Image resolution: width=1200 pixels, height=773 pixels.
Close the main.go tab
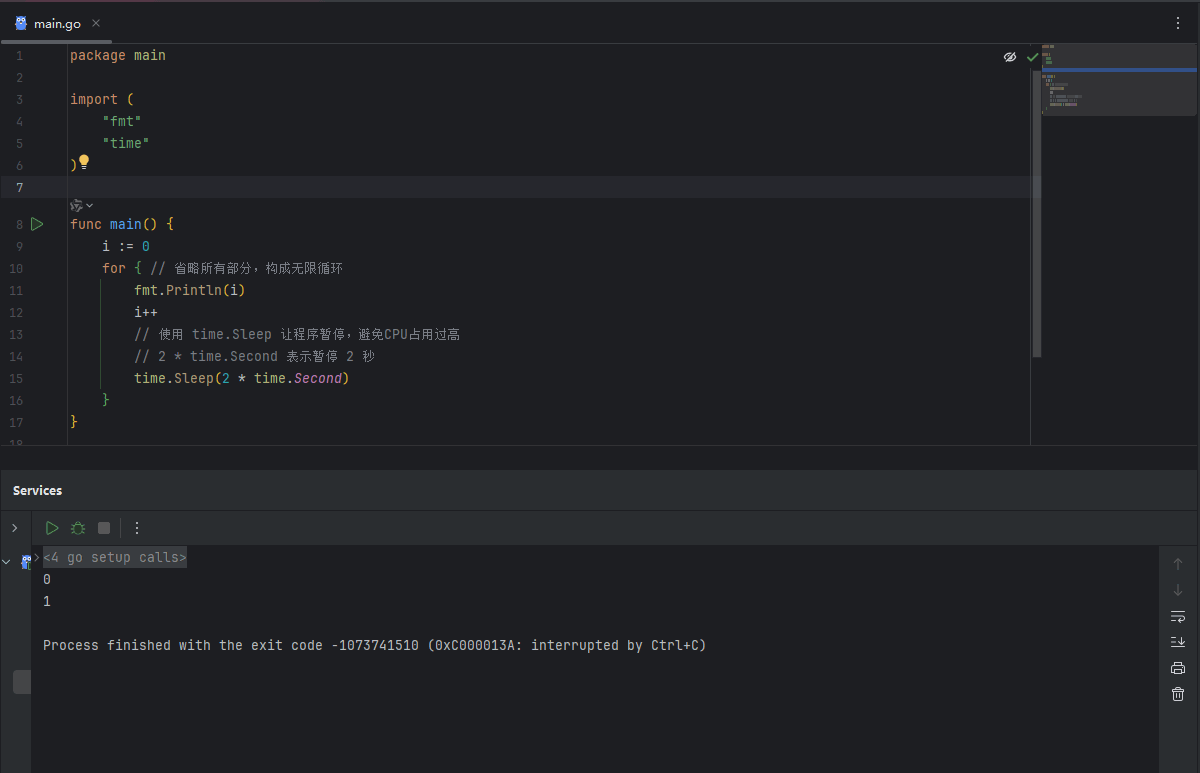96,23
